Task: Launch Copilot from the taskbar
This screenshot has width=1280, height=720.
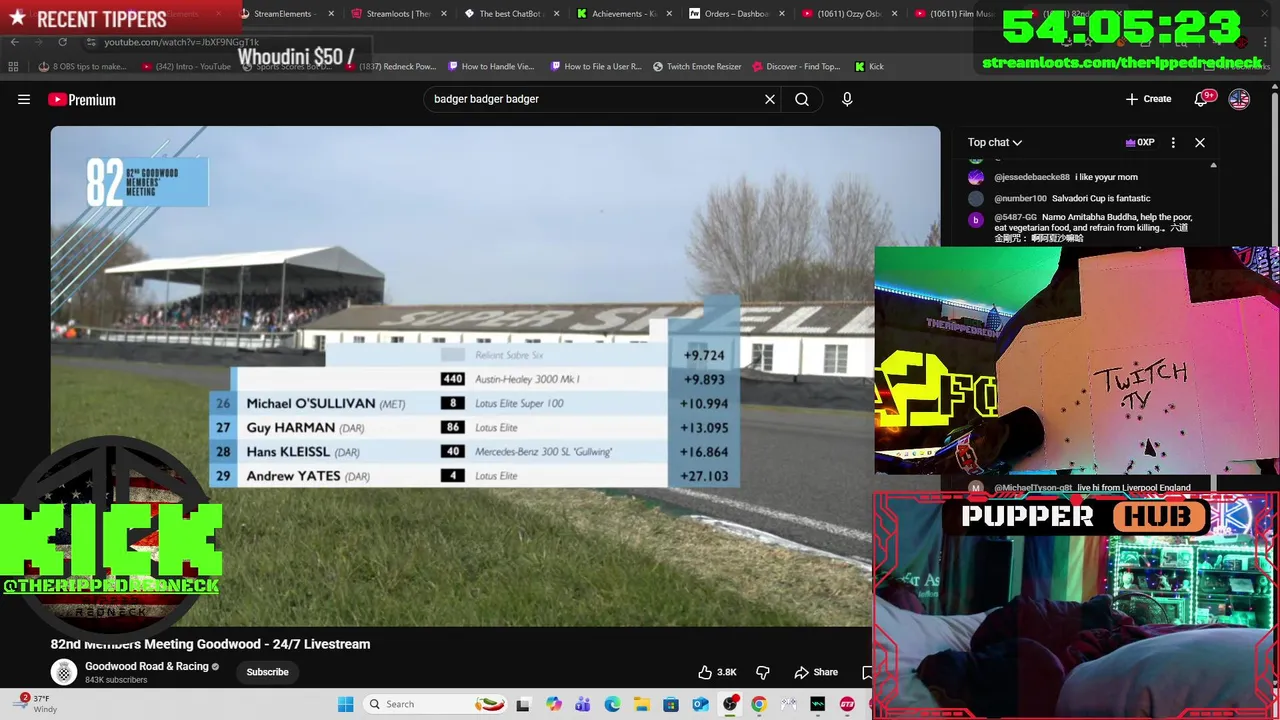Action: pos(554,704)
